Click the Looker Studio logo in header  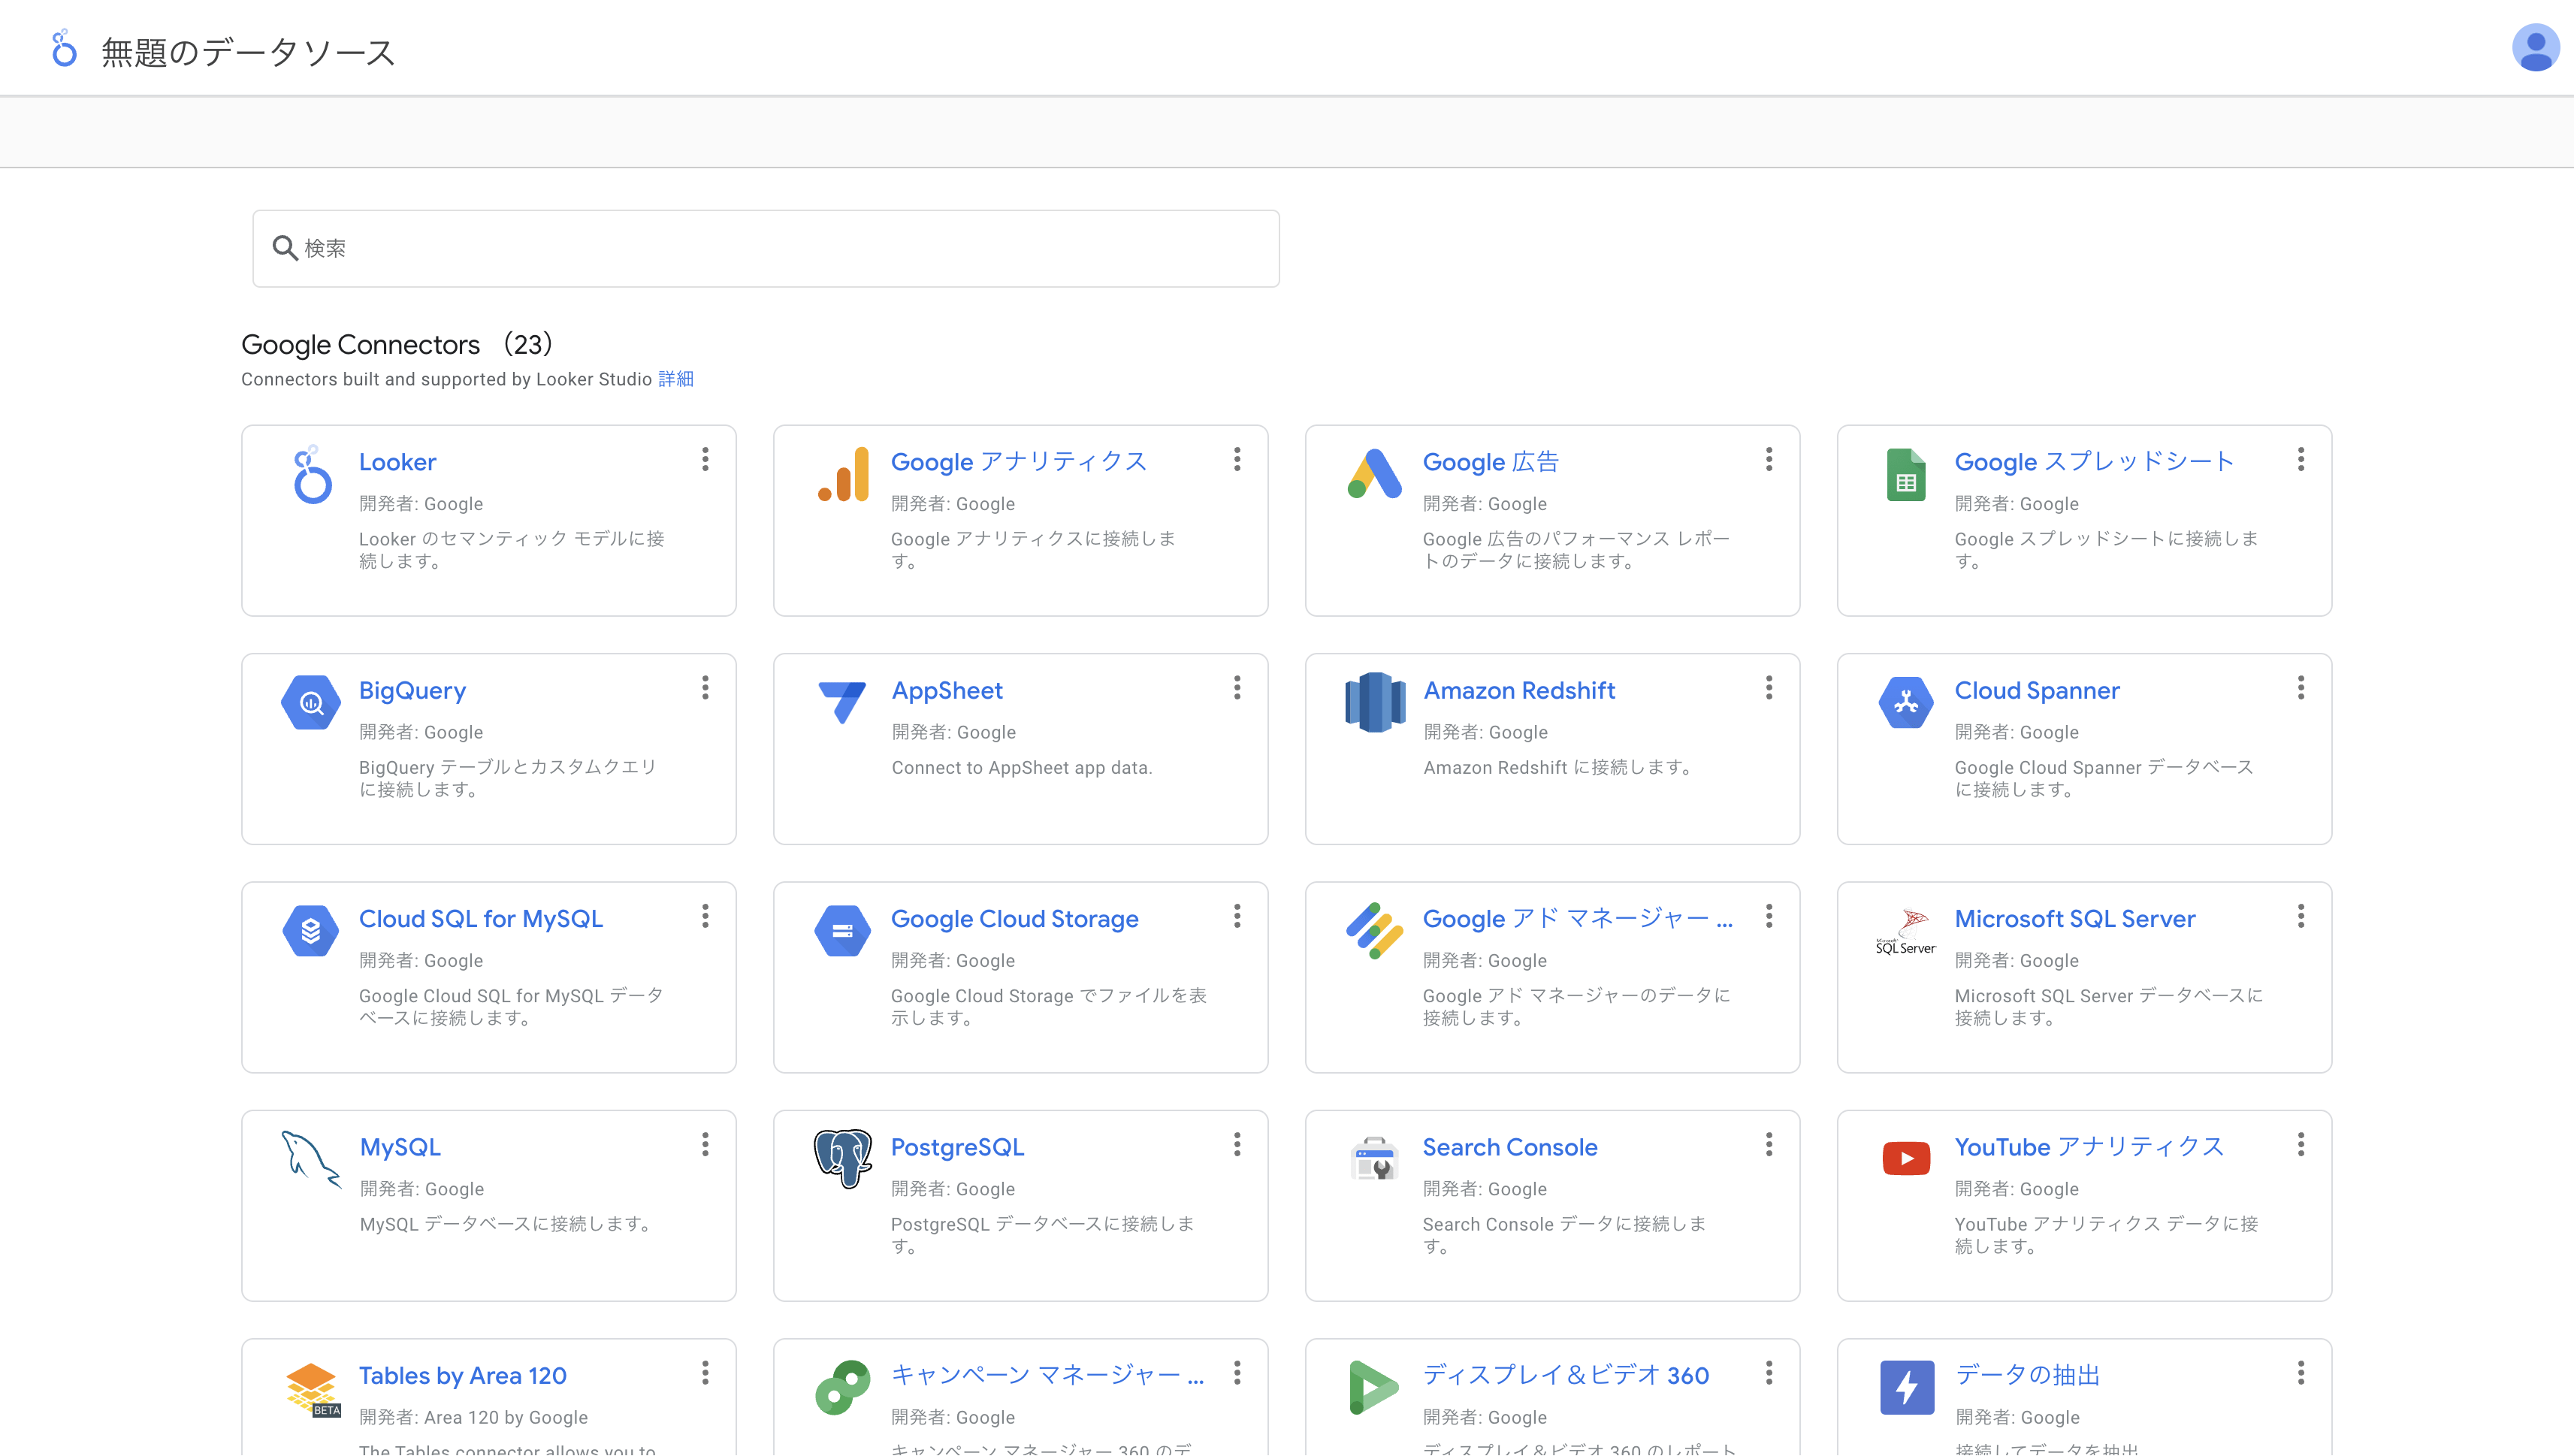(x=64, y=49)
